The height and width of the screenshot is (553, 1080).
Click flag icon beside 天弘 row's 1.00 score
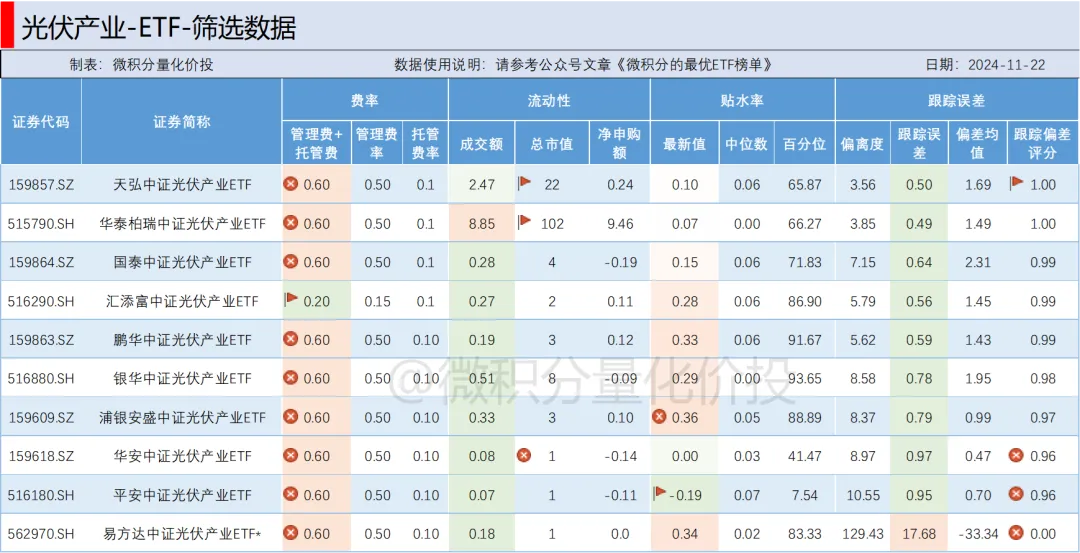(x=1017, y=183)
